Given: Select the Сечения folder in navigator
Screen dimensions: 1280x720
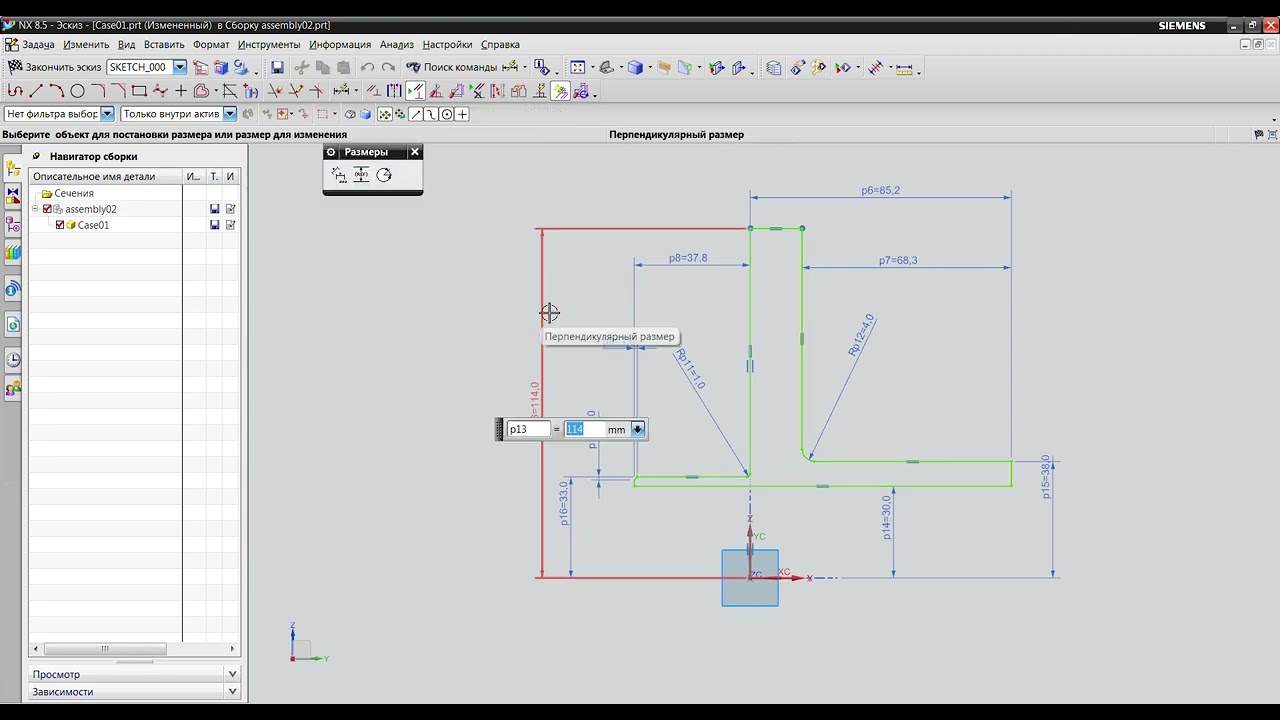Looking at the screenshot, I should tap(74, 193).
